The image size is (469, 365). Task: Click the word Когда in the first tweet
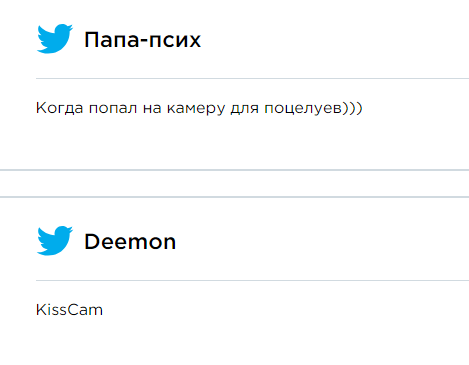pyautogui.click(x=59, y=108)
